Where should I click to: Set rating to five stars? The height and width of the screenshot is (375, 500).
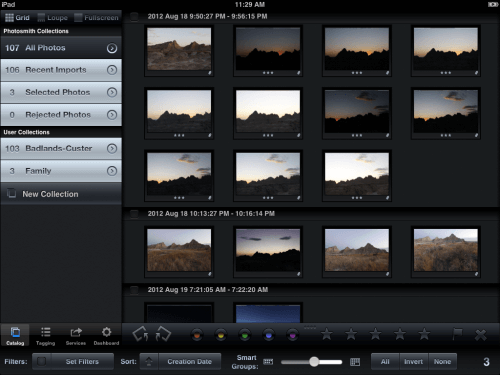424,334
